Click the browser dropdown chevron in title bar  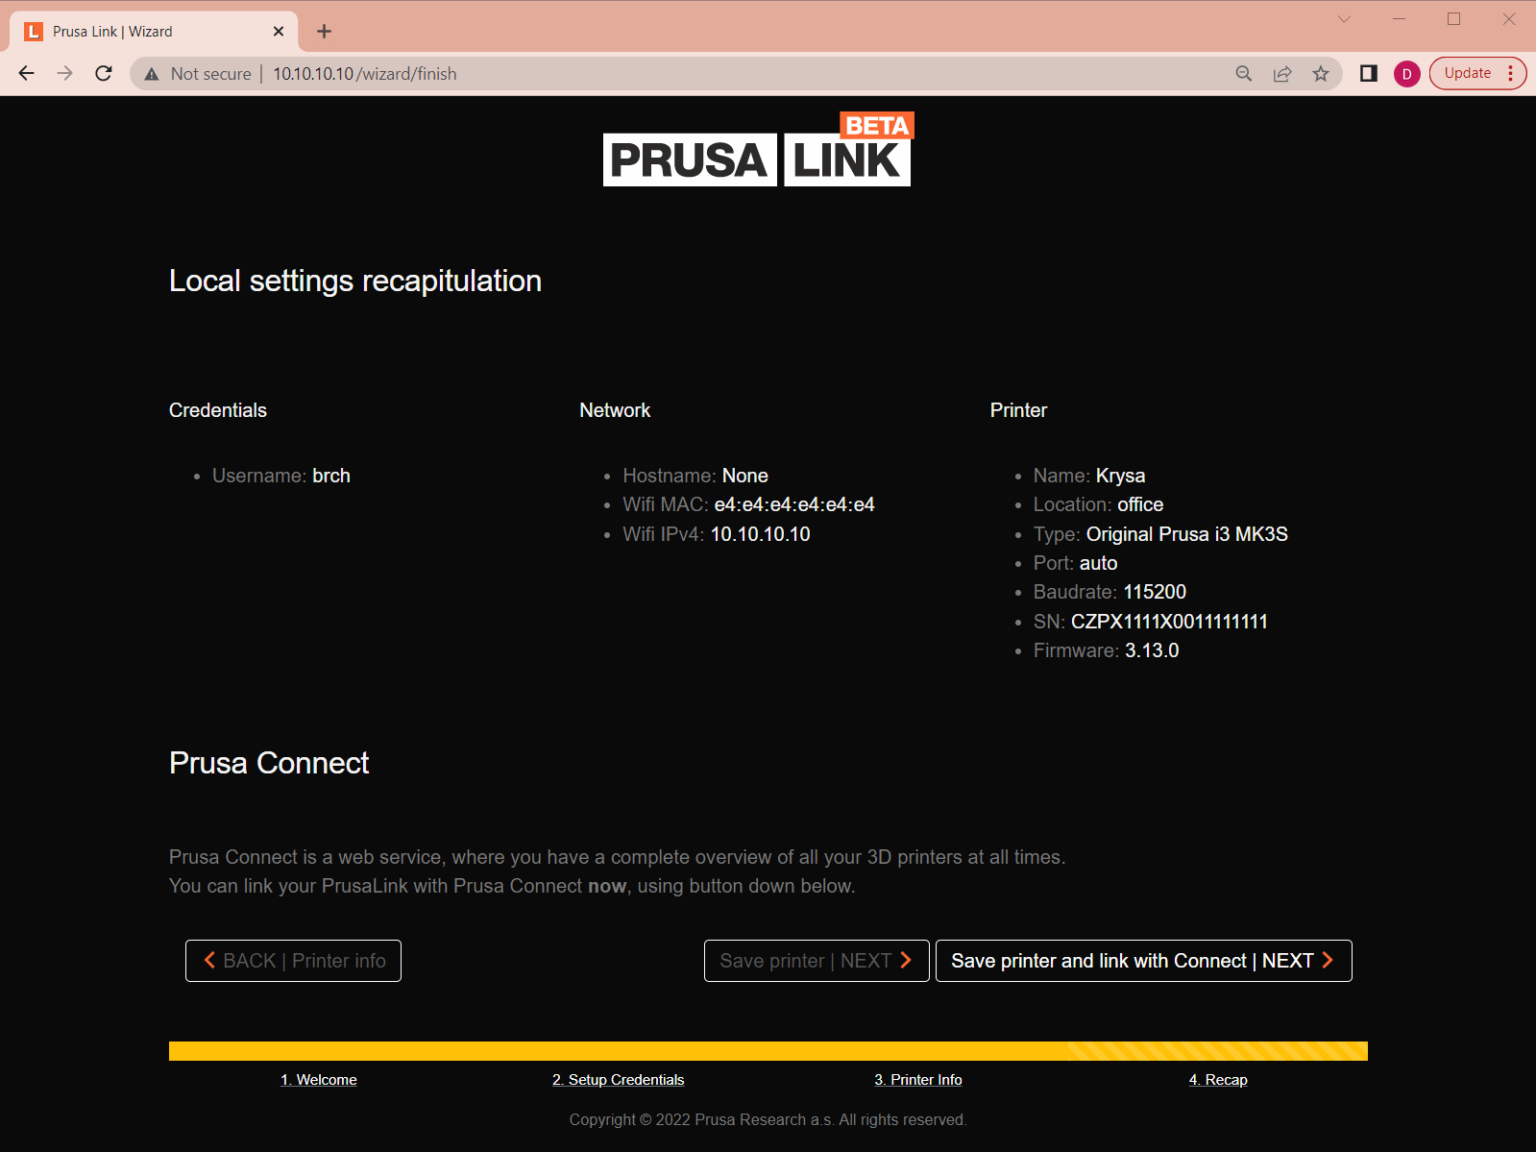point(1343,18)
